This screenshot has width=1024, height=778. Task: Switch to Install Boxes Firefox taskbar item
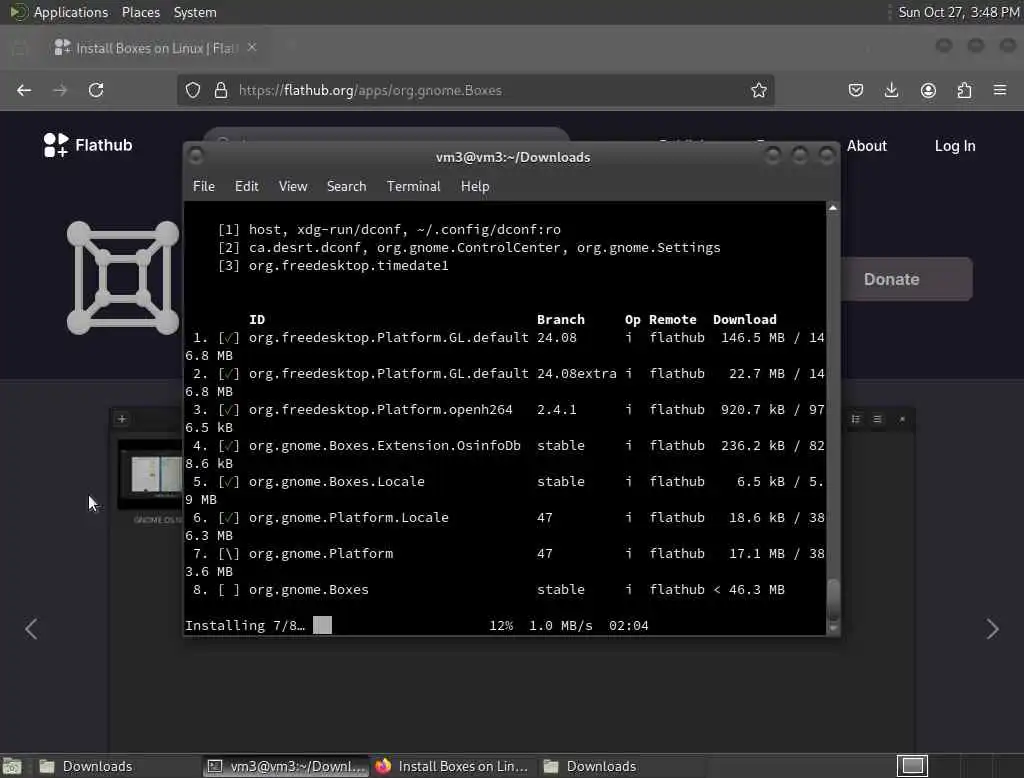(x=453, y=766)
